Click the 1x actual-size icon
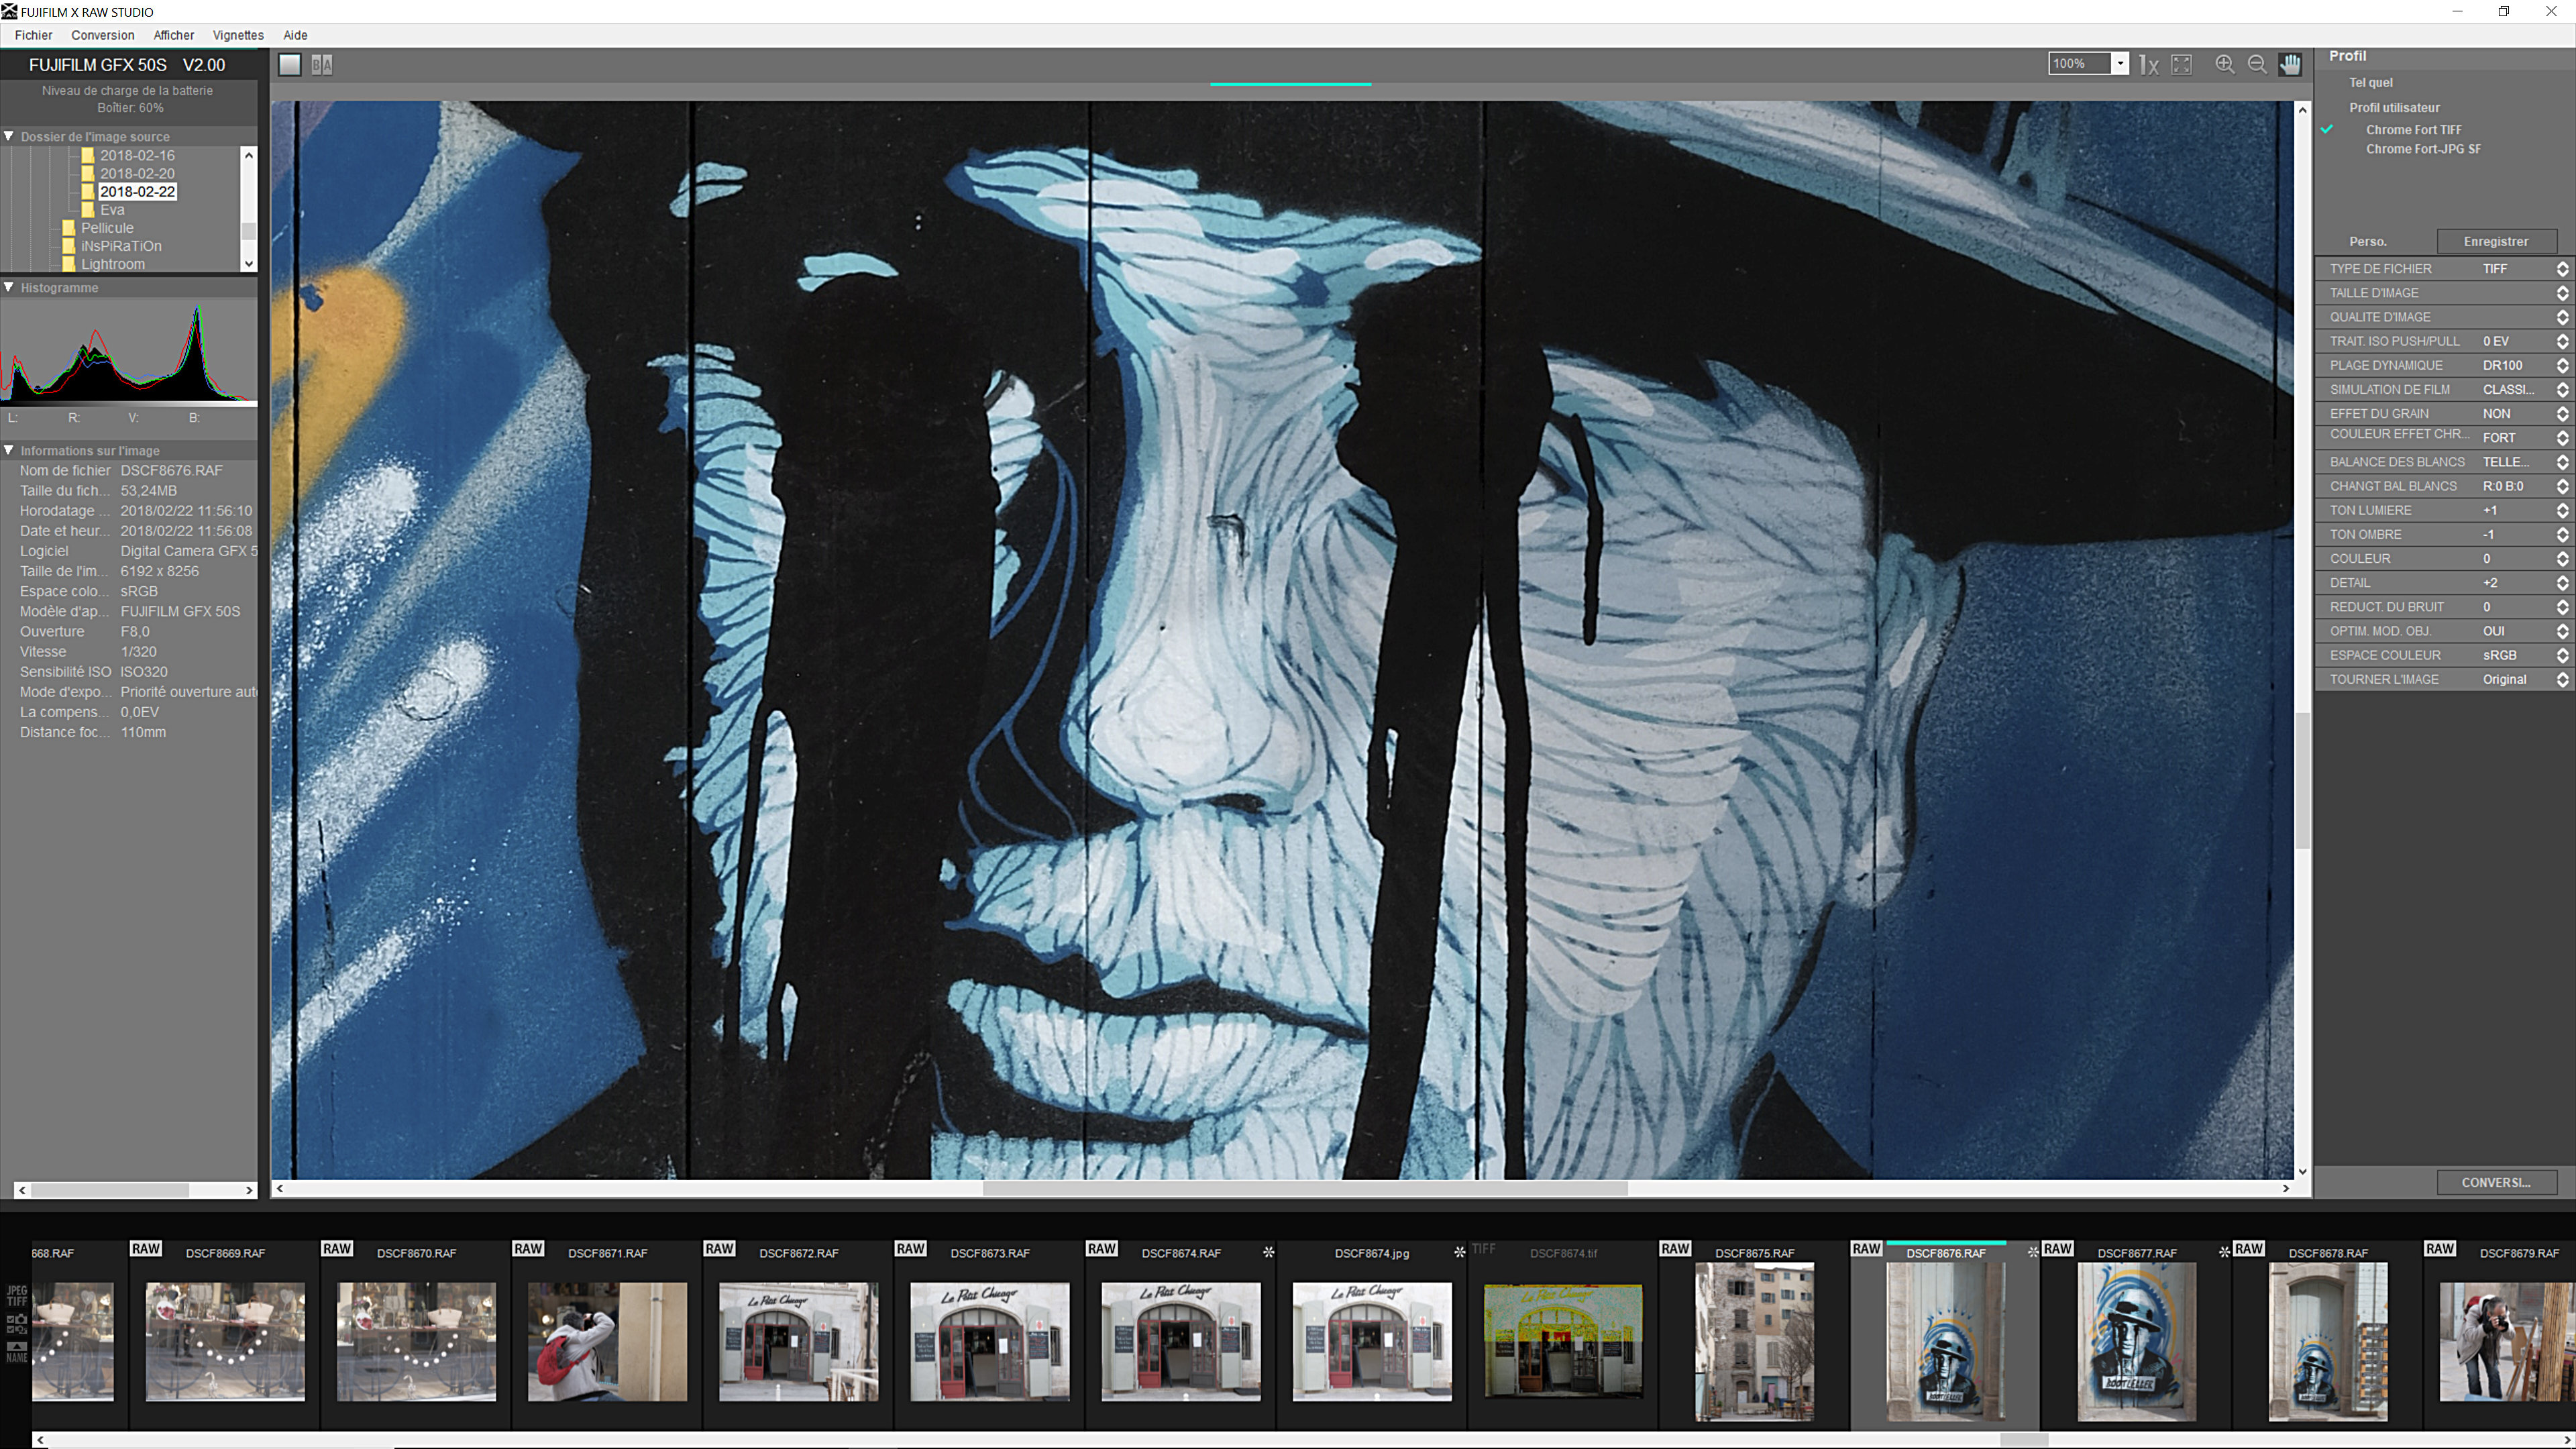The image size is (2576, 1449). [2148, 65]
